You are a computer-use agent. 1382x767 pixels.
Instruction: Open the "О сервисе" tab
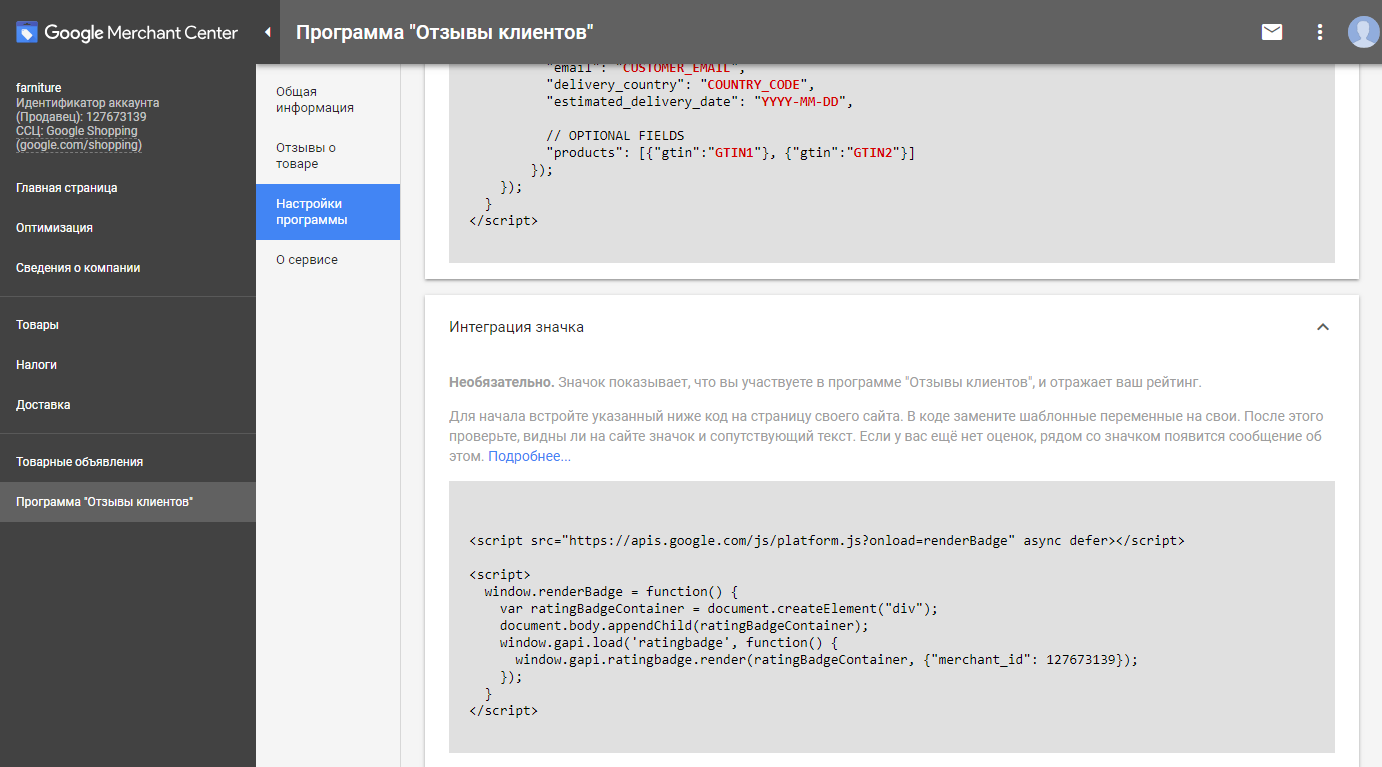(307, 260)
